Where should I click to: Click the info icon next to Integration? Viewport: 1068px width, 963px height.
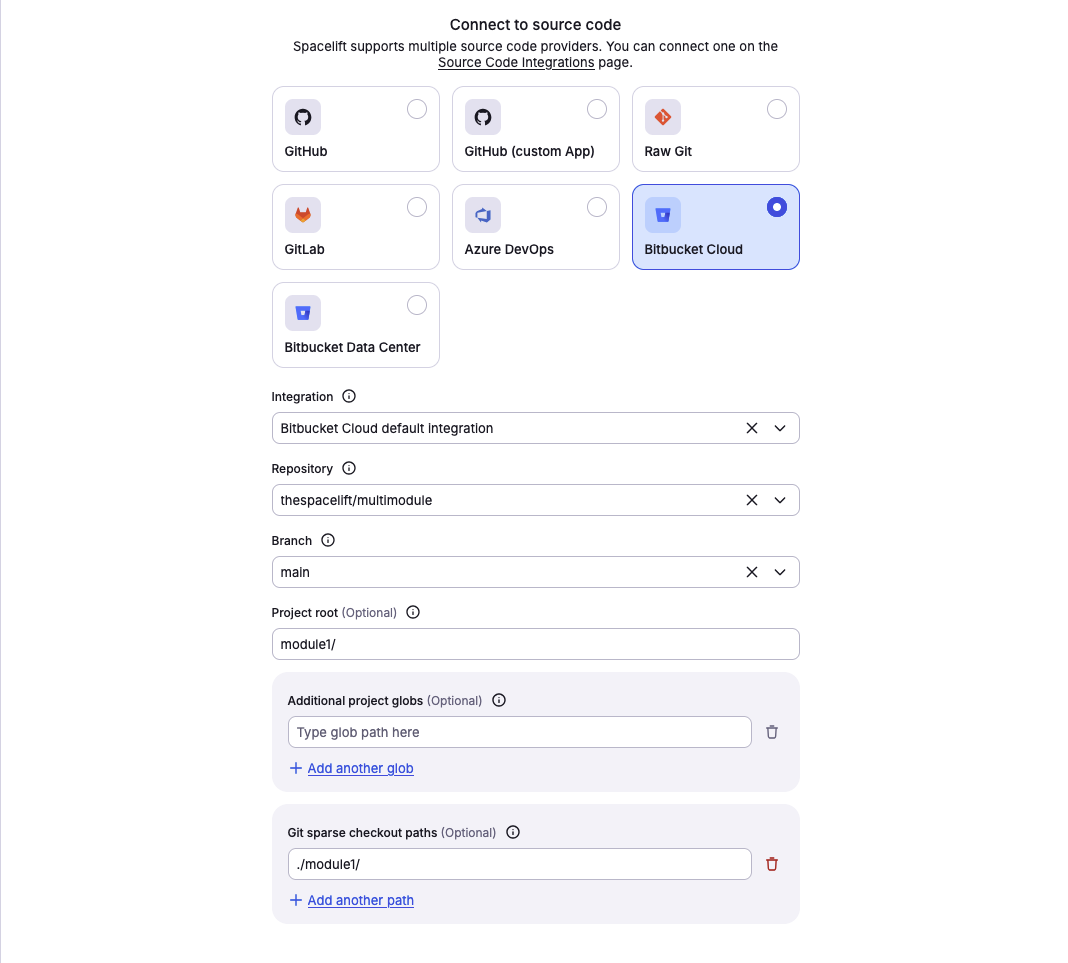pos(349,397)
